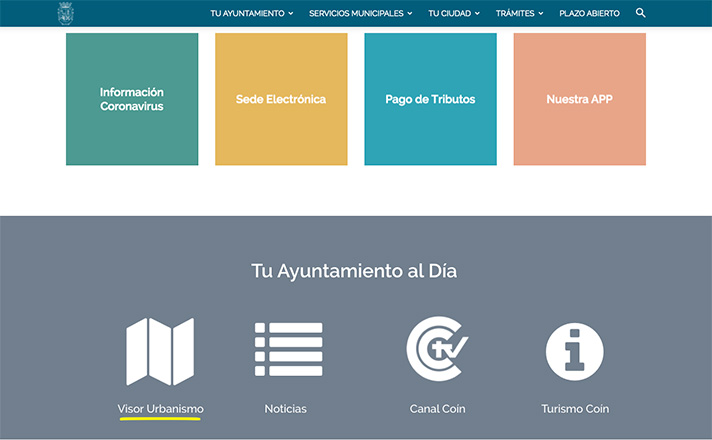Viewport: 712px width, 440px height.
Task: Open the Canal Coín TV logo icon
Action: click(437, 350)
